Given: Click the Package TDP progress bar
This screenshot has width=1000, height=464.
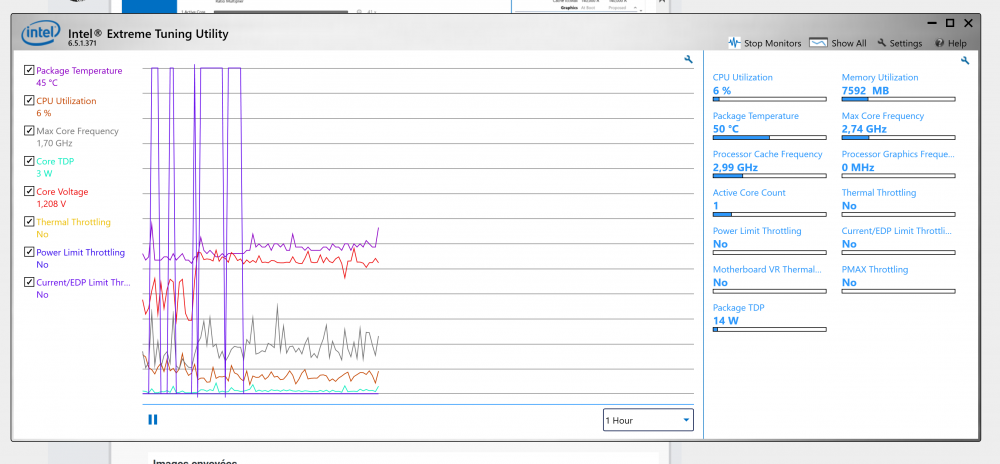Looking at the screenshot, I should [769, 330].
